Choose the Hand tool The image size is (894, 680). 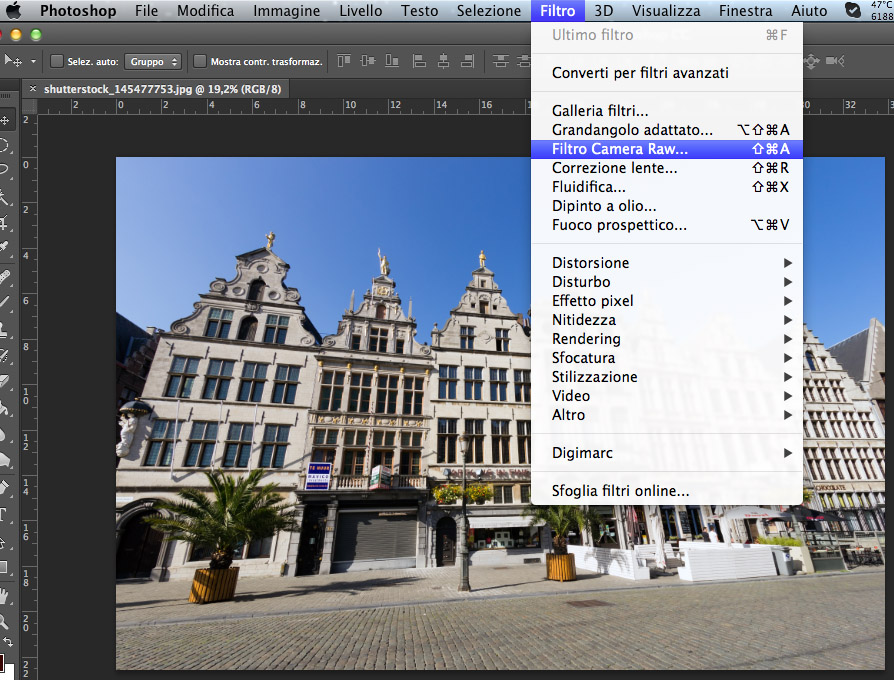point(5,594)
